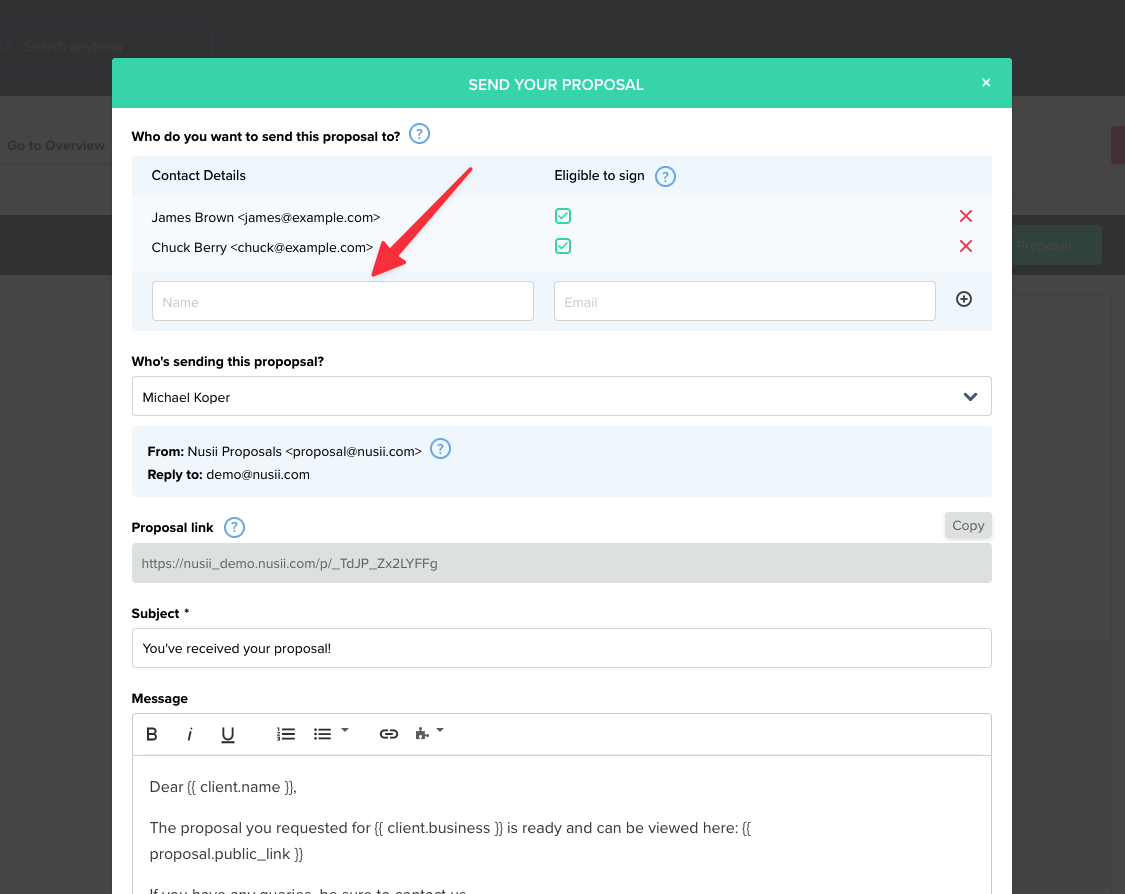
Task: Expand the plugin variables dropdown arrow
Action: 441,730
